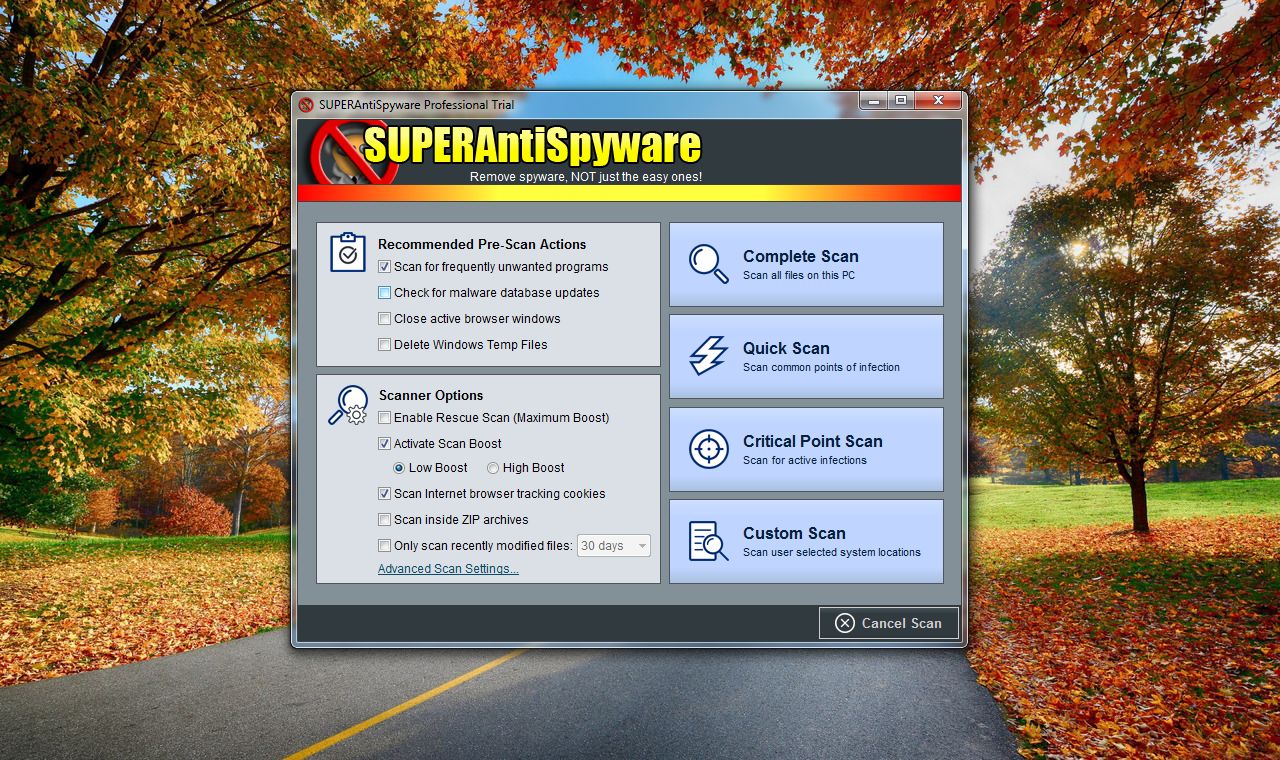Image resolution: width=1280 pixels, height=760 pixels.
Task: Click the Cancel Scan X circle icon
Action: click(845, 623)
